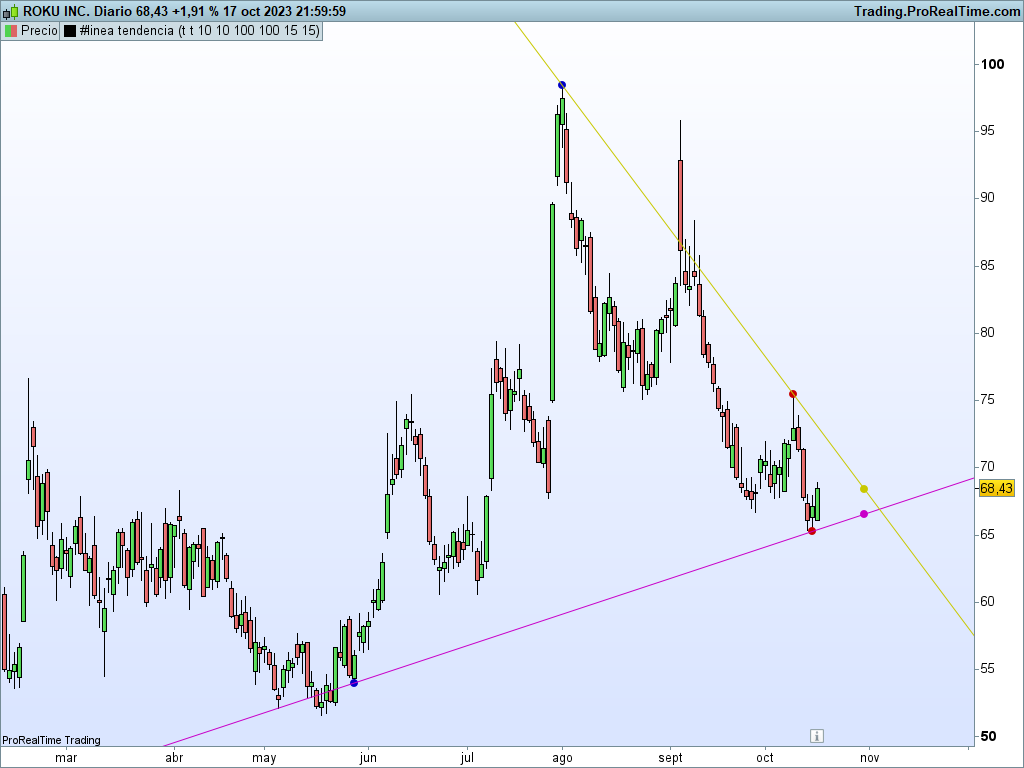Select the yellow projection dot on the downtrend line

[x=864, y=489]
